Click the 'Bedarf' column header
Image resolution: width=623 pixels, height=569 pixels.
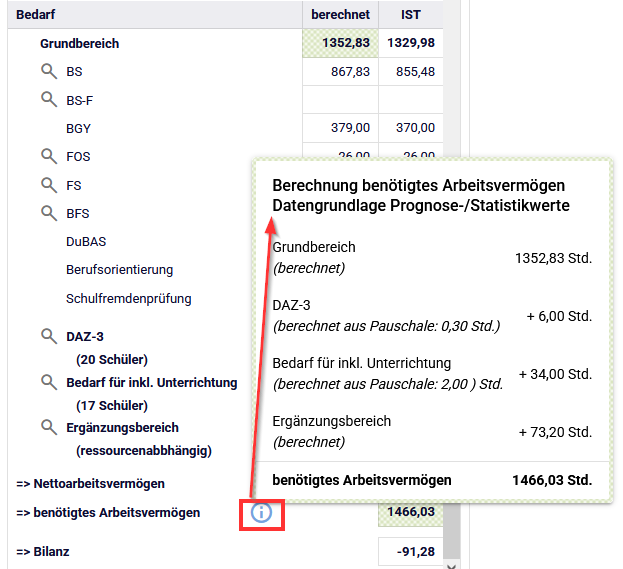(x=38, y=15)
